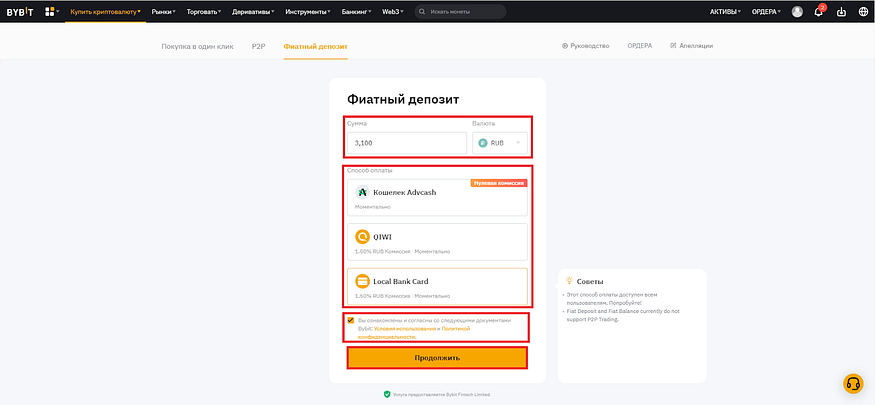Click the Сумма amount input field
Screen dimensions: 875x405
click(407, 143)
